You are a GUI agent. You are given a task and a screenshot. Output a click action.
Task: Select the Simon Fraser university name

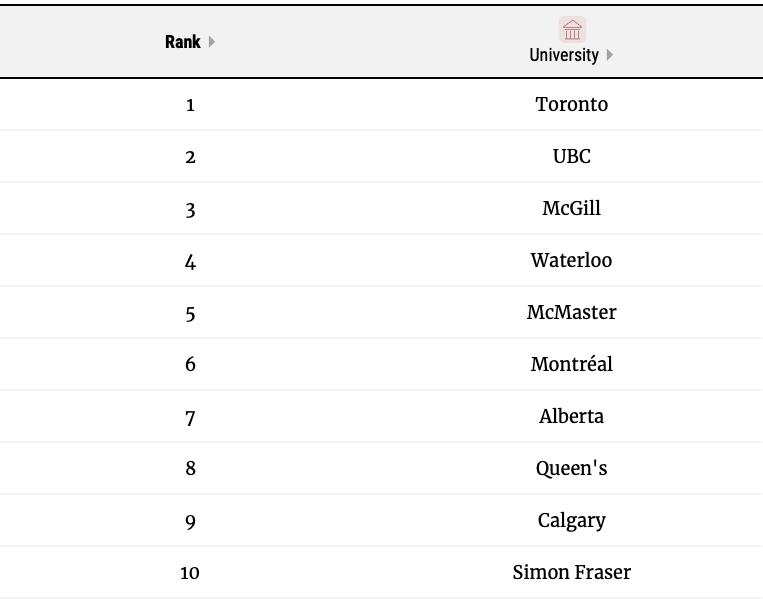pyautogui.click(x=571, y=572)
